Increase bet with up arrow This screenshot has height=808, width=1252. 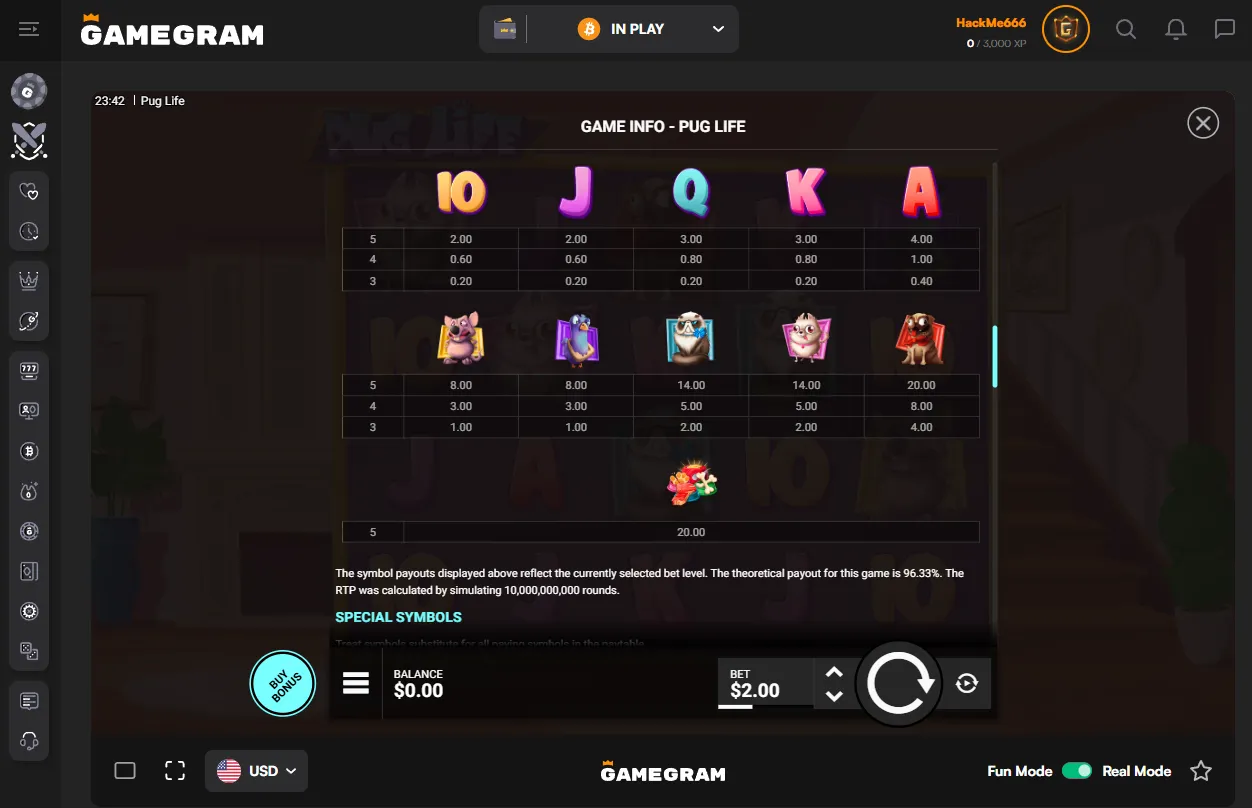835,672
